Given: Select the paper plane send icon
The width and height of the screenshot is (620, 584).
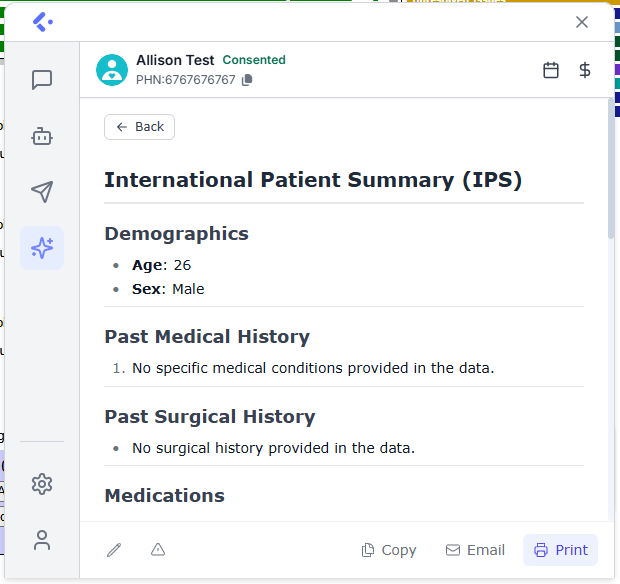Looking at the screenshot, I should pos(42,192).
